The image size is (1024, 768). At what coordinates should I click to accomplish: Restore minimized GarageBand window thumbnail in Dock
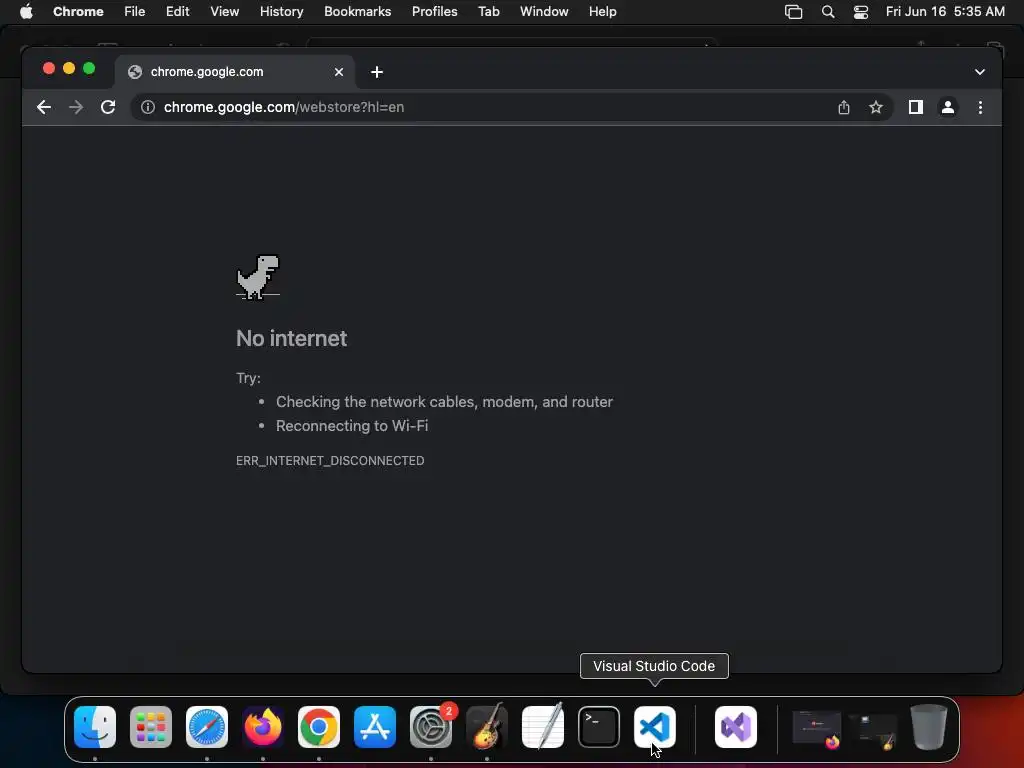coord(873,730)
